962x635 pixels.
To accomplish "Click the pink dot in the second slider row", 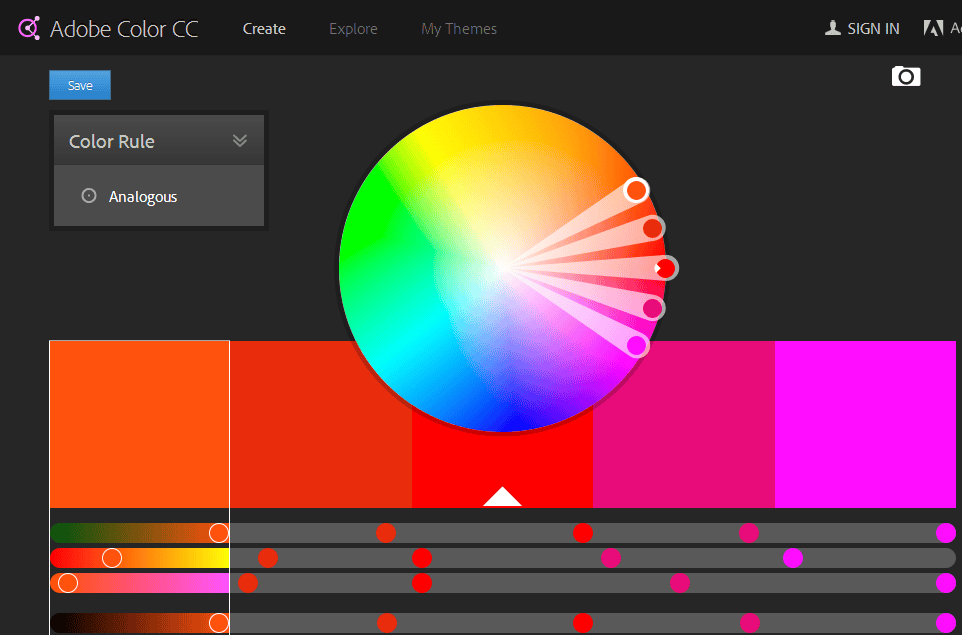I will 610,558.
